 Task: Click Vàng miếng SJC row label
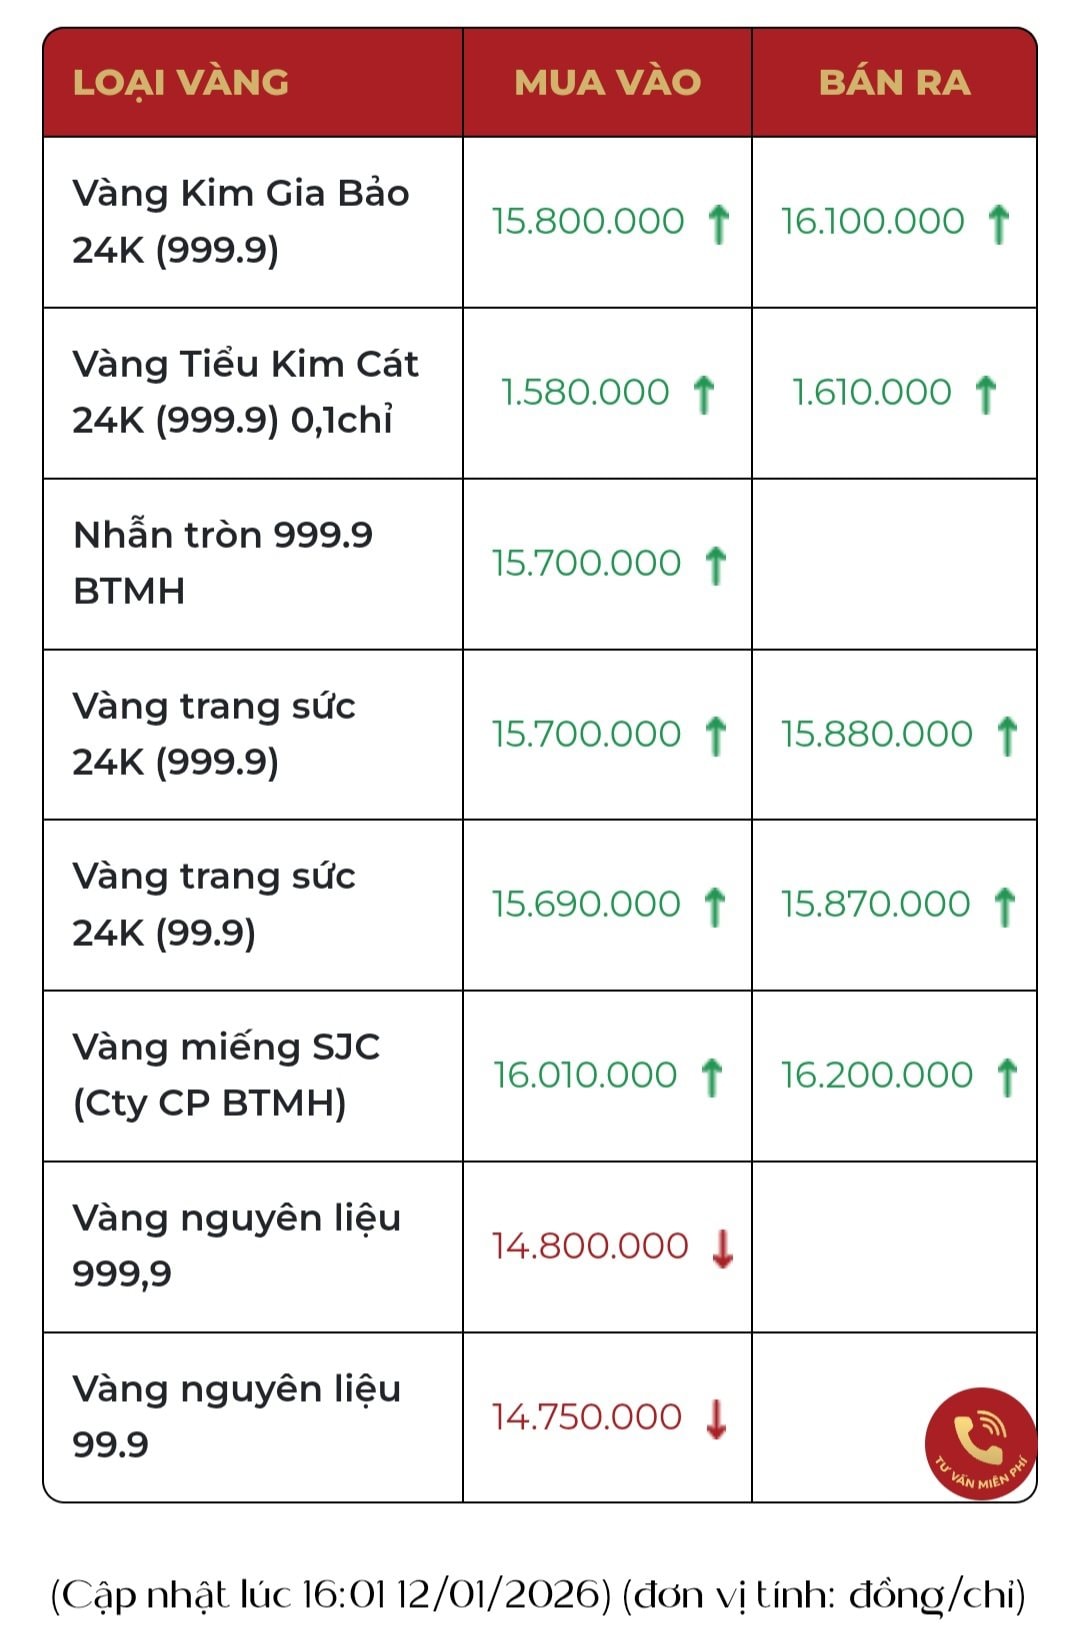[226, 1075]
